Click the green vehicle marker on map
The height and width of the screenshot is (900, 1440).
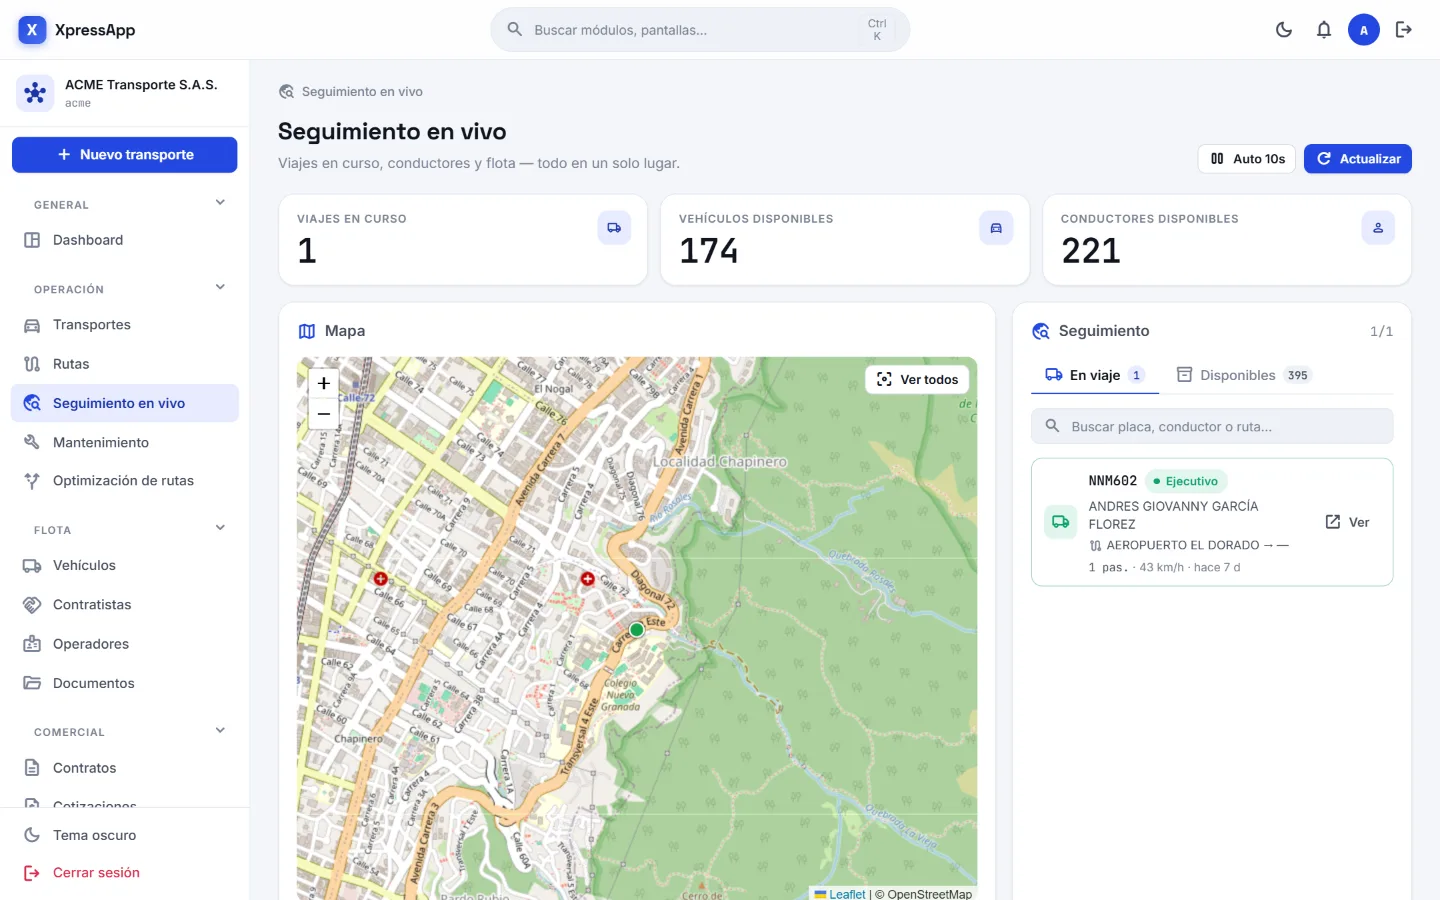tap(637, 630)
